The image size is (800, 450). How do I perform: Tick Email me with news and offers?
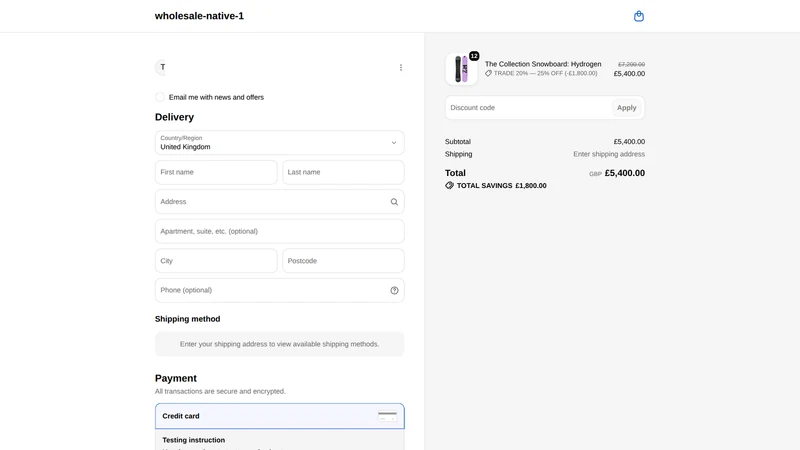[160, 97]
